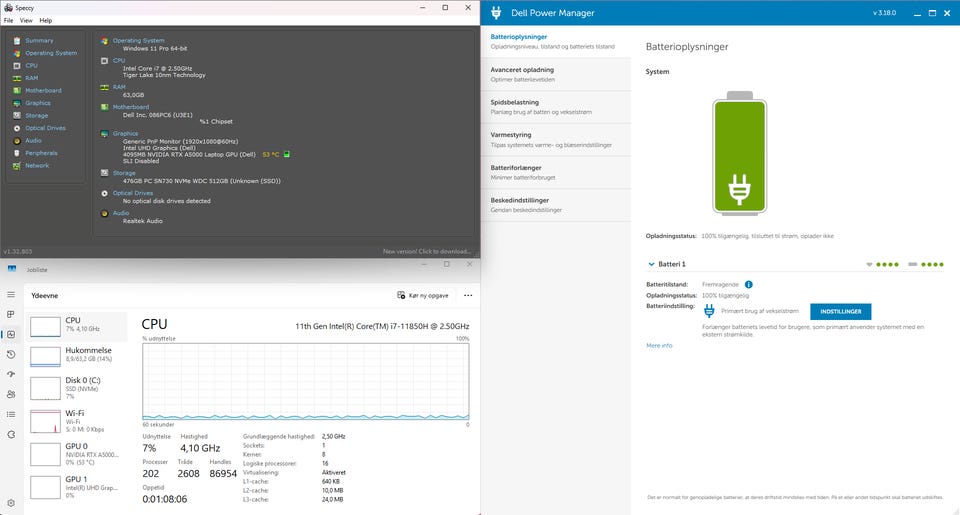
Task: Open Graphics heading link in Speccy summary
Action: pos(125,133)
